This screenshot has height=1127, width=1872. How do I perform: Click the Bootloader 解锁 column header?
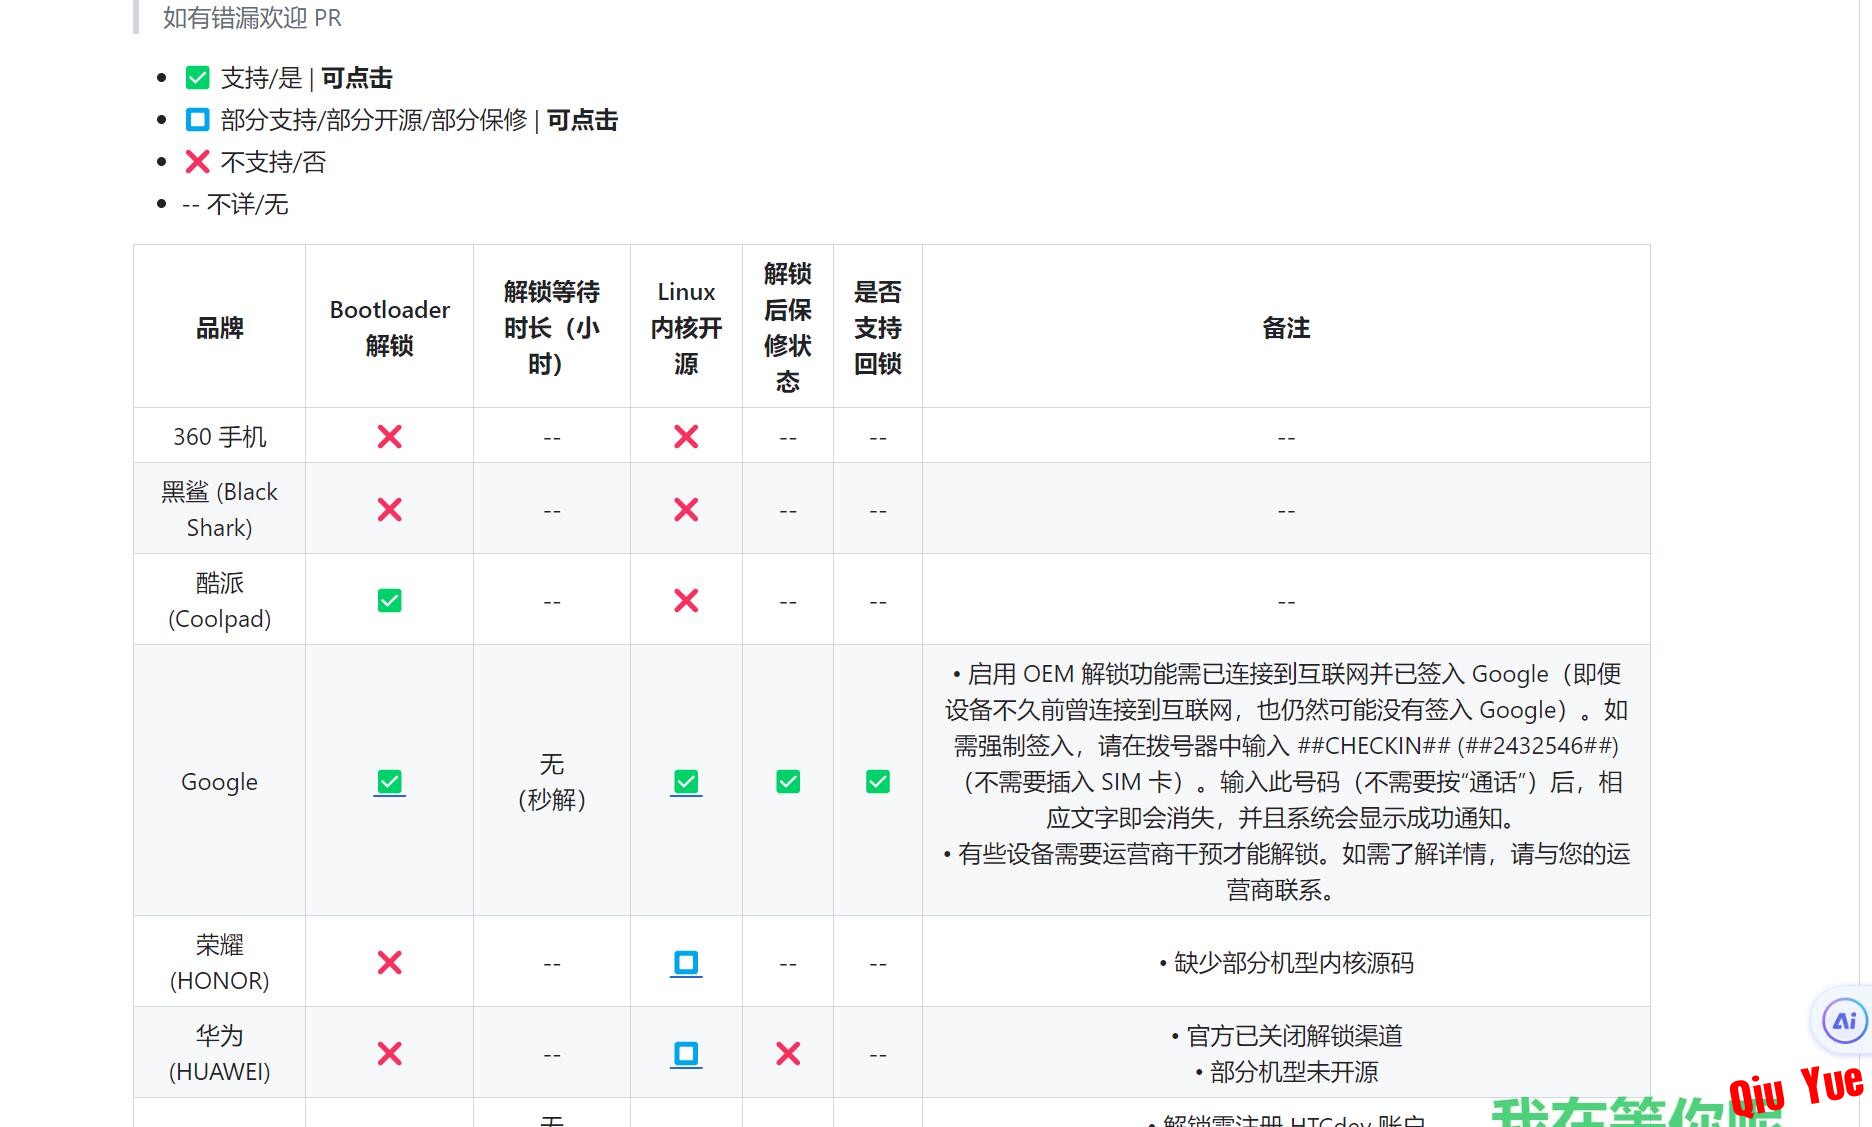point(389,327)
